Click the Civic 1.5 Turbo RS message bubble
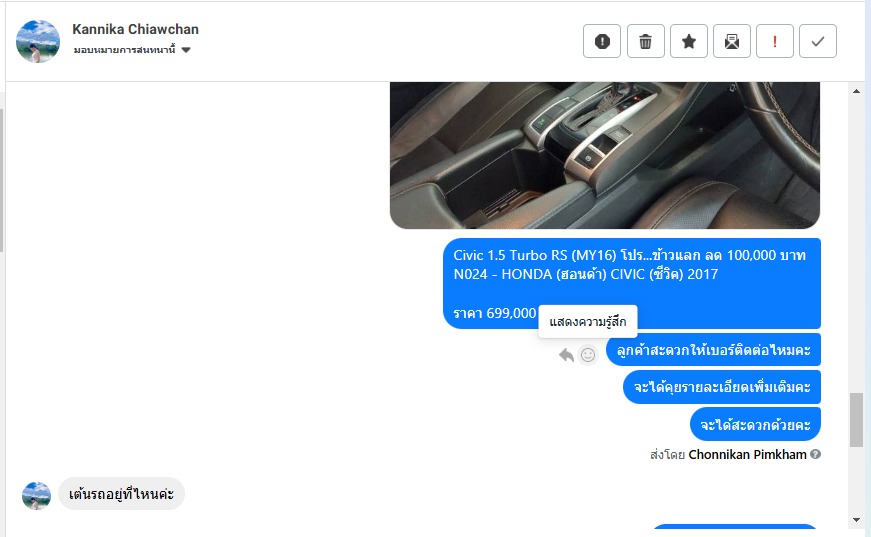 pyautogui.click(x=632, y=283)
